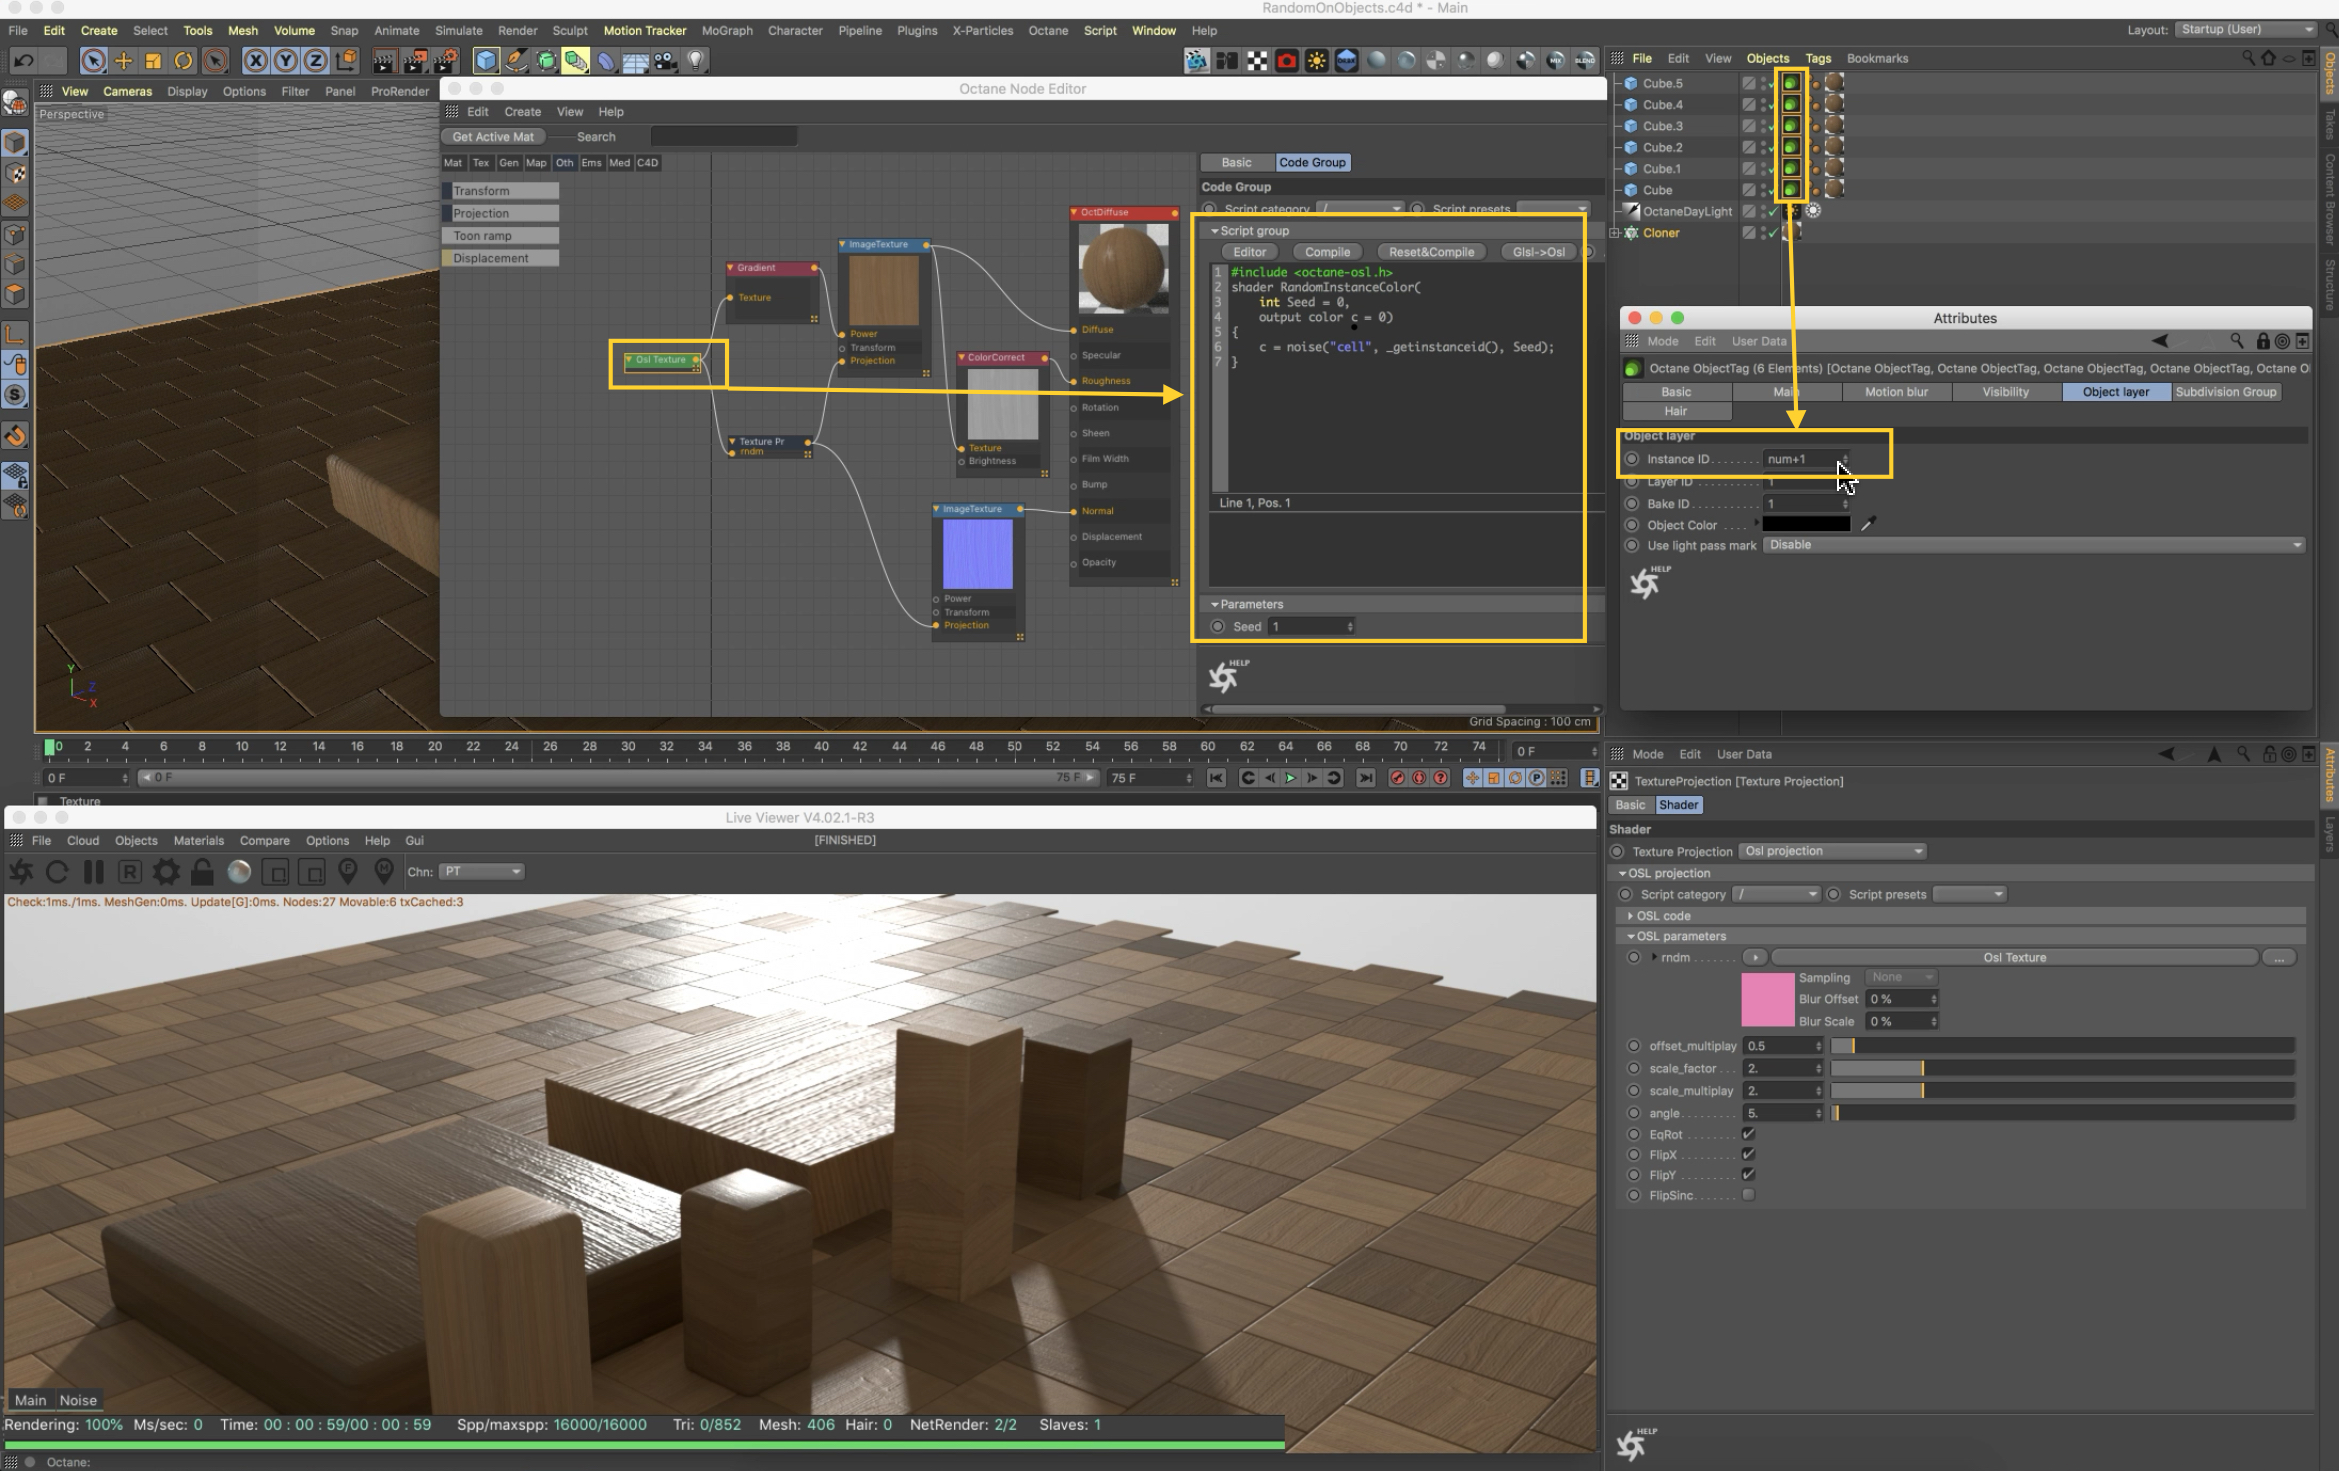2339x1471 pixels.
Task: Expand the OSL code section
Action: (x=1630, y=916)
